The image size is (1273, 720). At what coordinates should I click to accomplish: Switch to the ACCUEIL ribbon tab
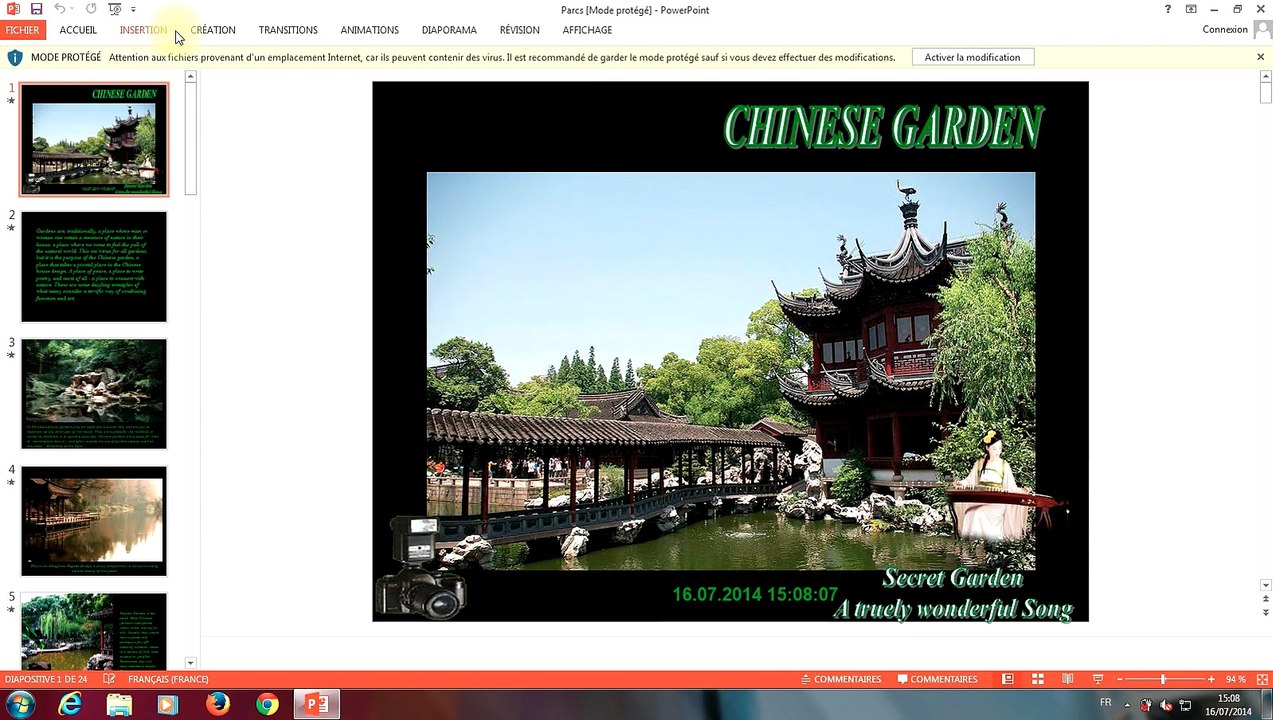[78, 30]
